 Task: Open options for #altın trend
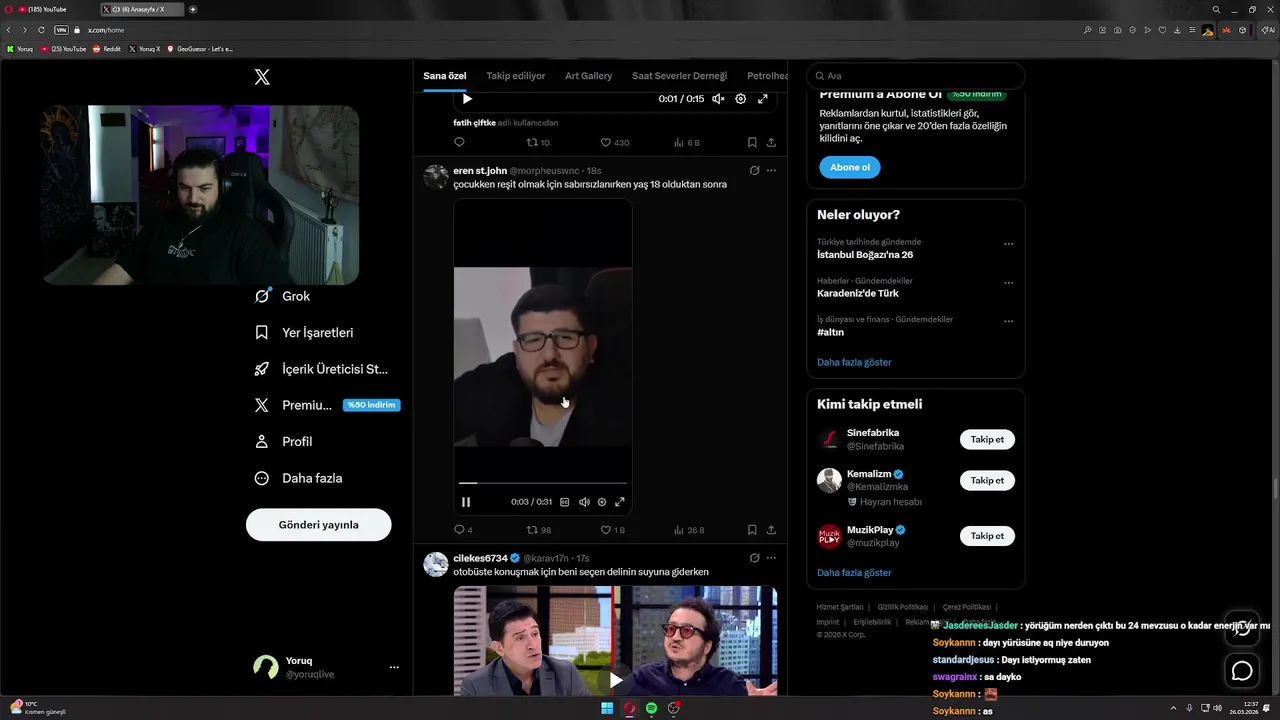1008,322
